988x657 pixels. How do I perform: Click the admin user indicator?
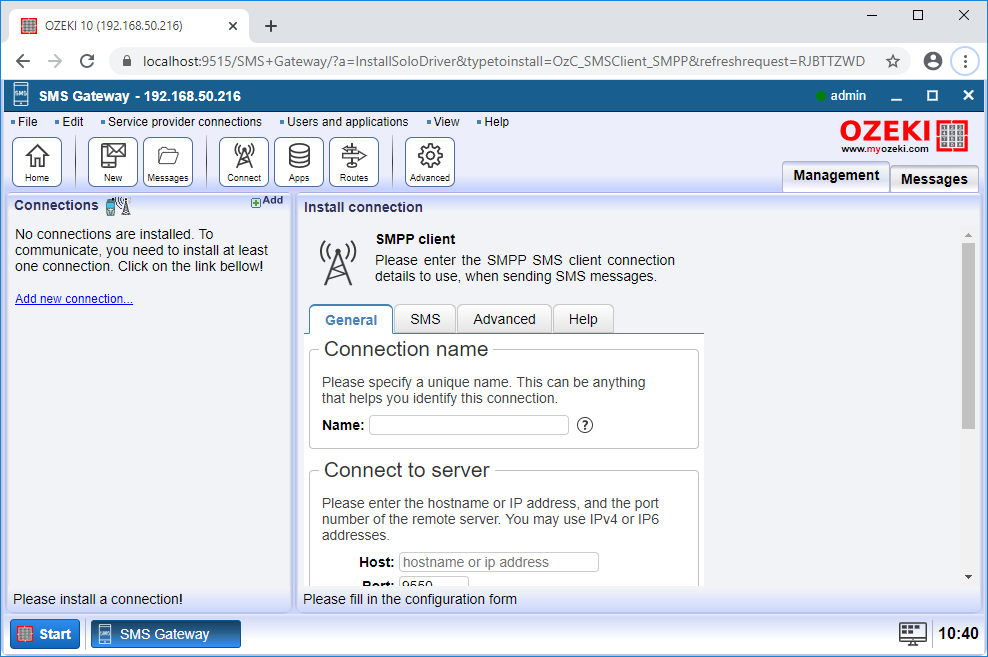(841, 96)
